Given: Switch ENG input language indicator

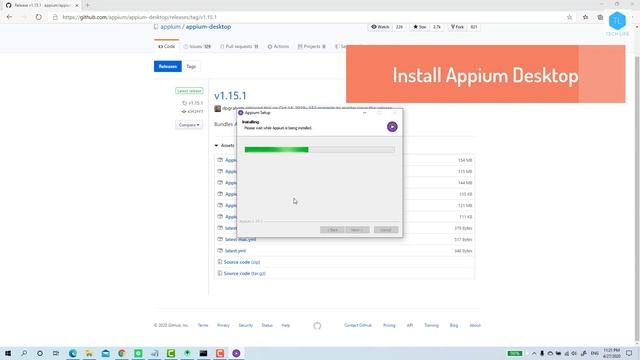Looking at the screenshot, I should point(595,353).
